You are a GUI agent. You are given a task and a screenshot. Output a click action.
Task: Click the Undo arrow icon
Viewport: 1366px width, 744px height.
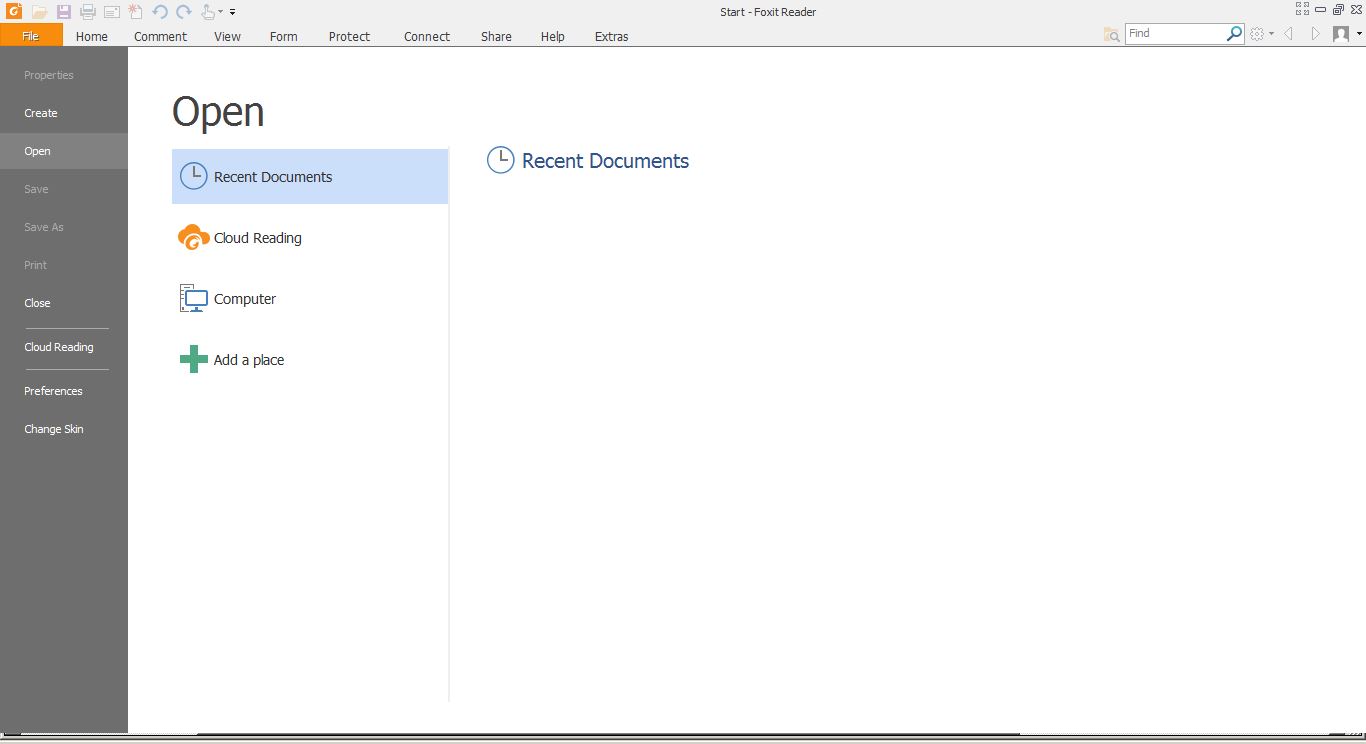click(x=160, y=12)
